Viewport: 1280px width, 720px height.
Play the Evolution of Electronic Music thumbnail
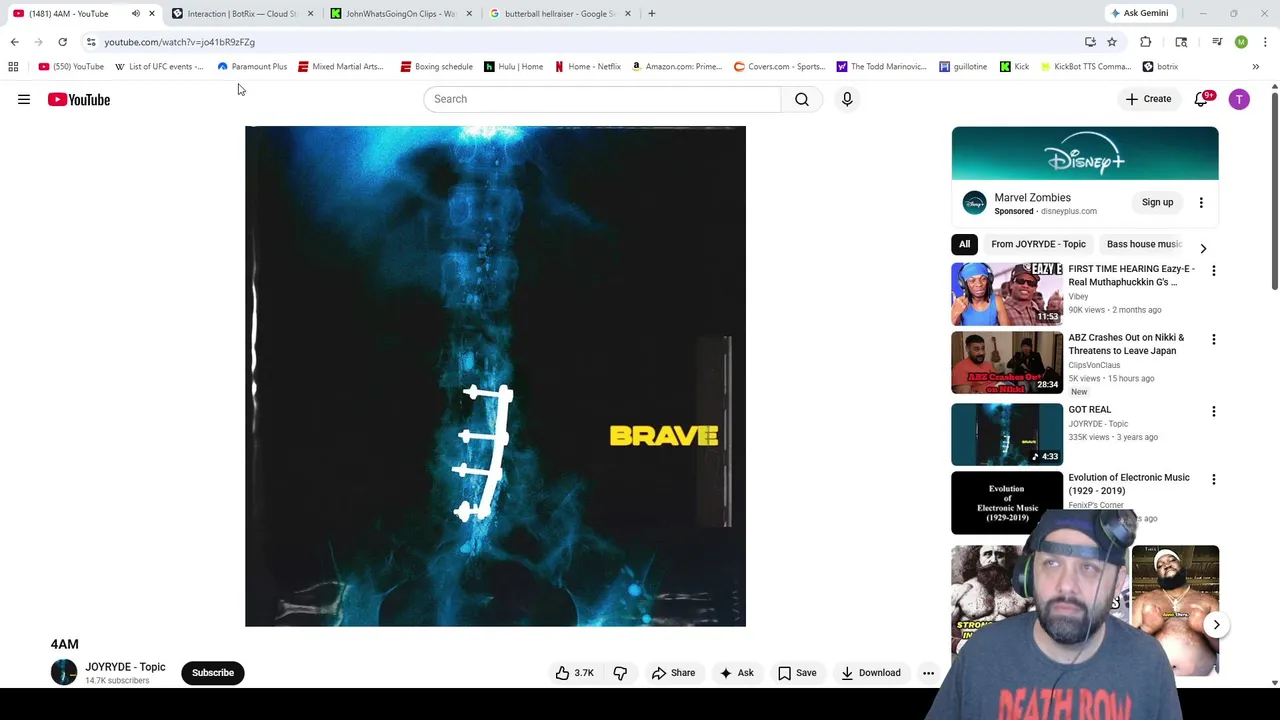[1007, 504]
